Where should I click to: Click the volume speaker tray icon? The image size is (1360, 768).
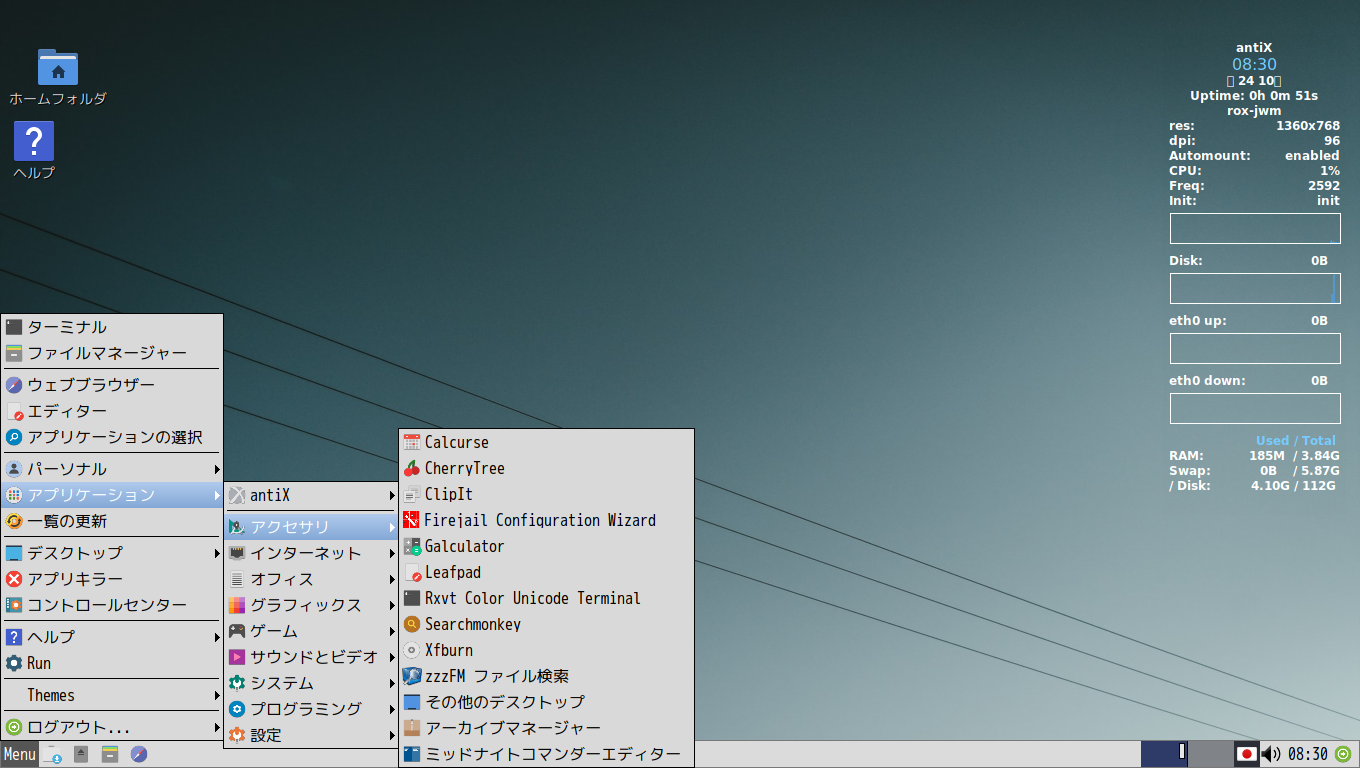[x=1271, y=754]
